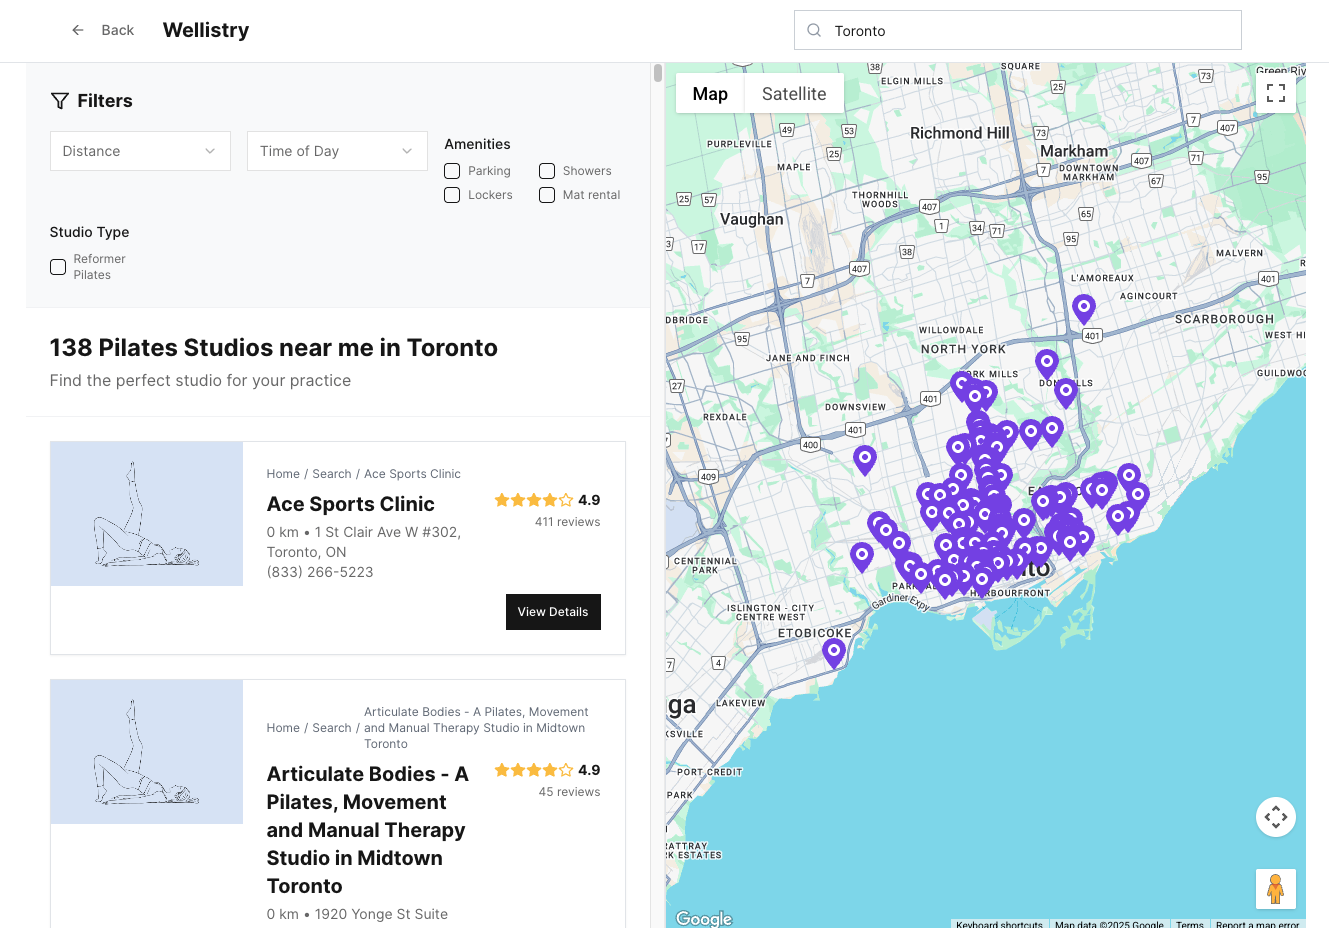Enable the Showers amenity checkbox
Image resolution: width=1329 pixels, height=928 pixels.
[547, 171]
